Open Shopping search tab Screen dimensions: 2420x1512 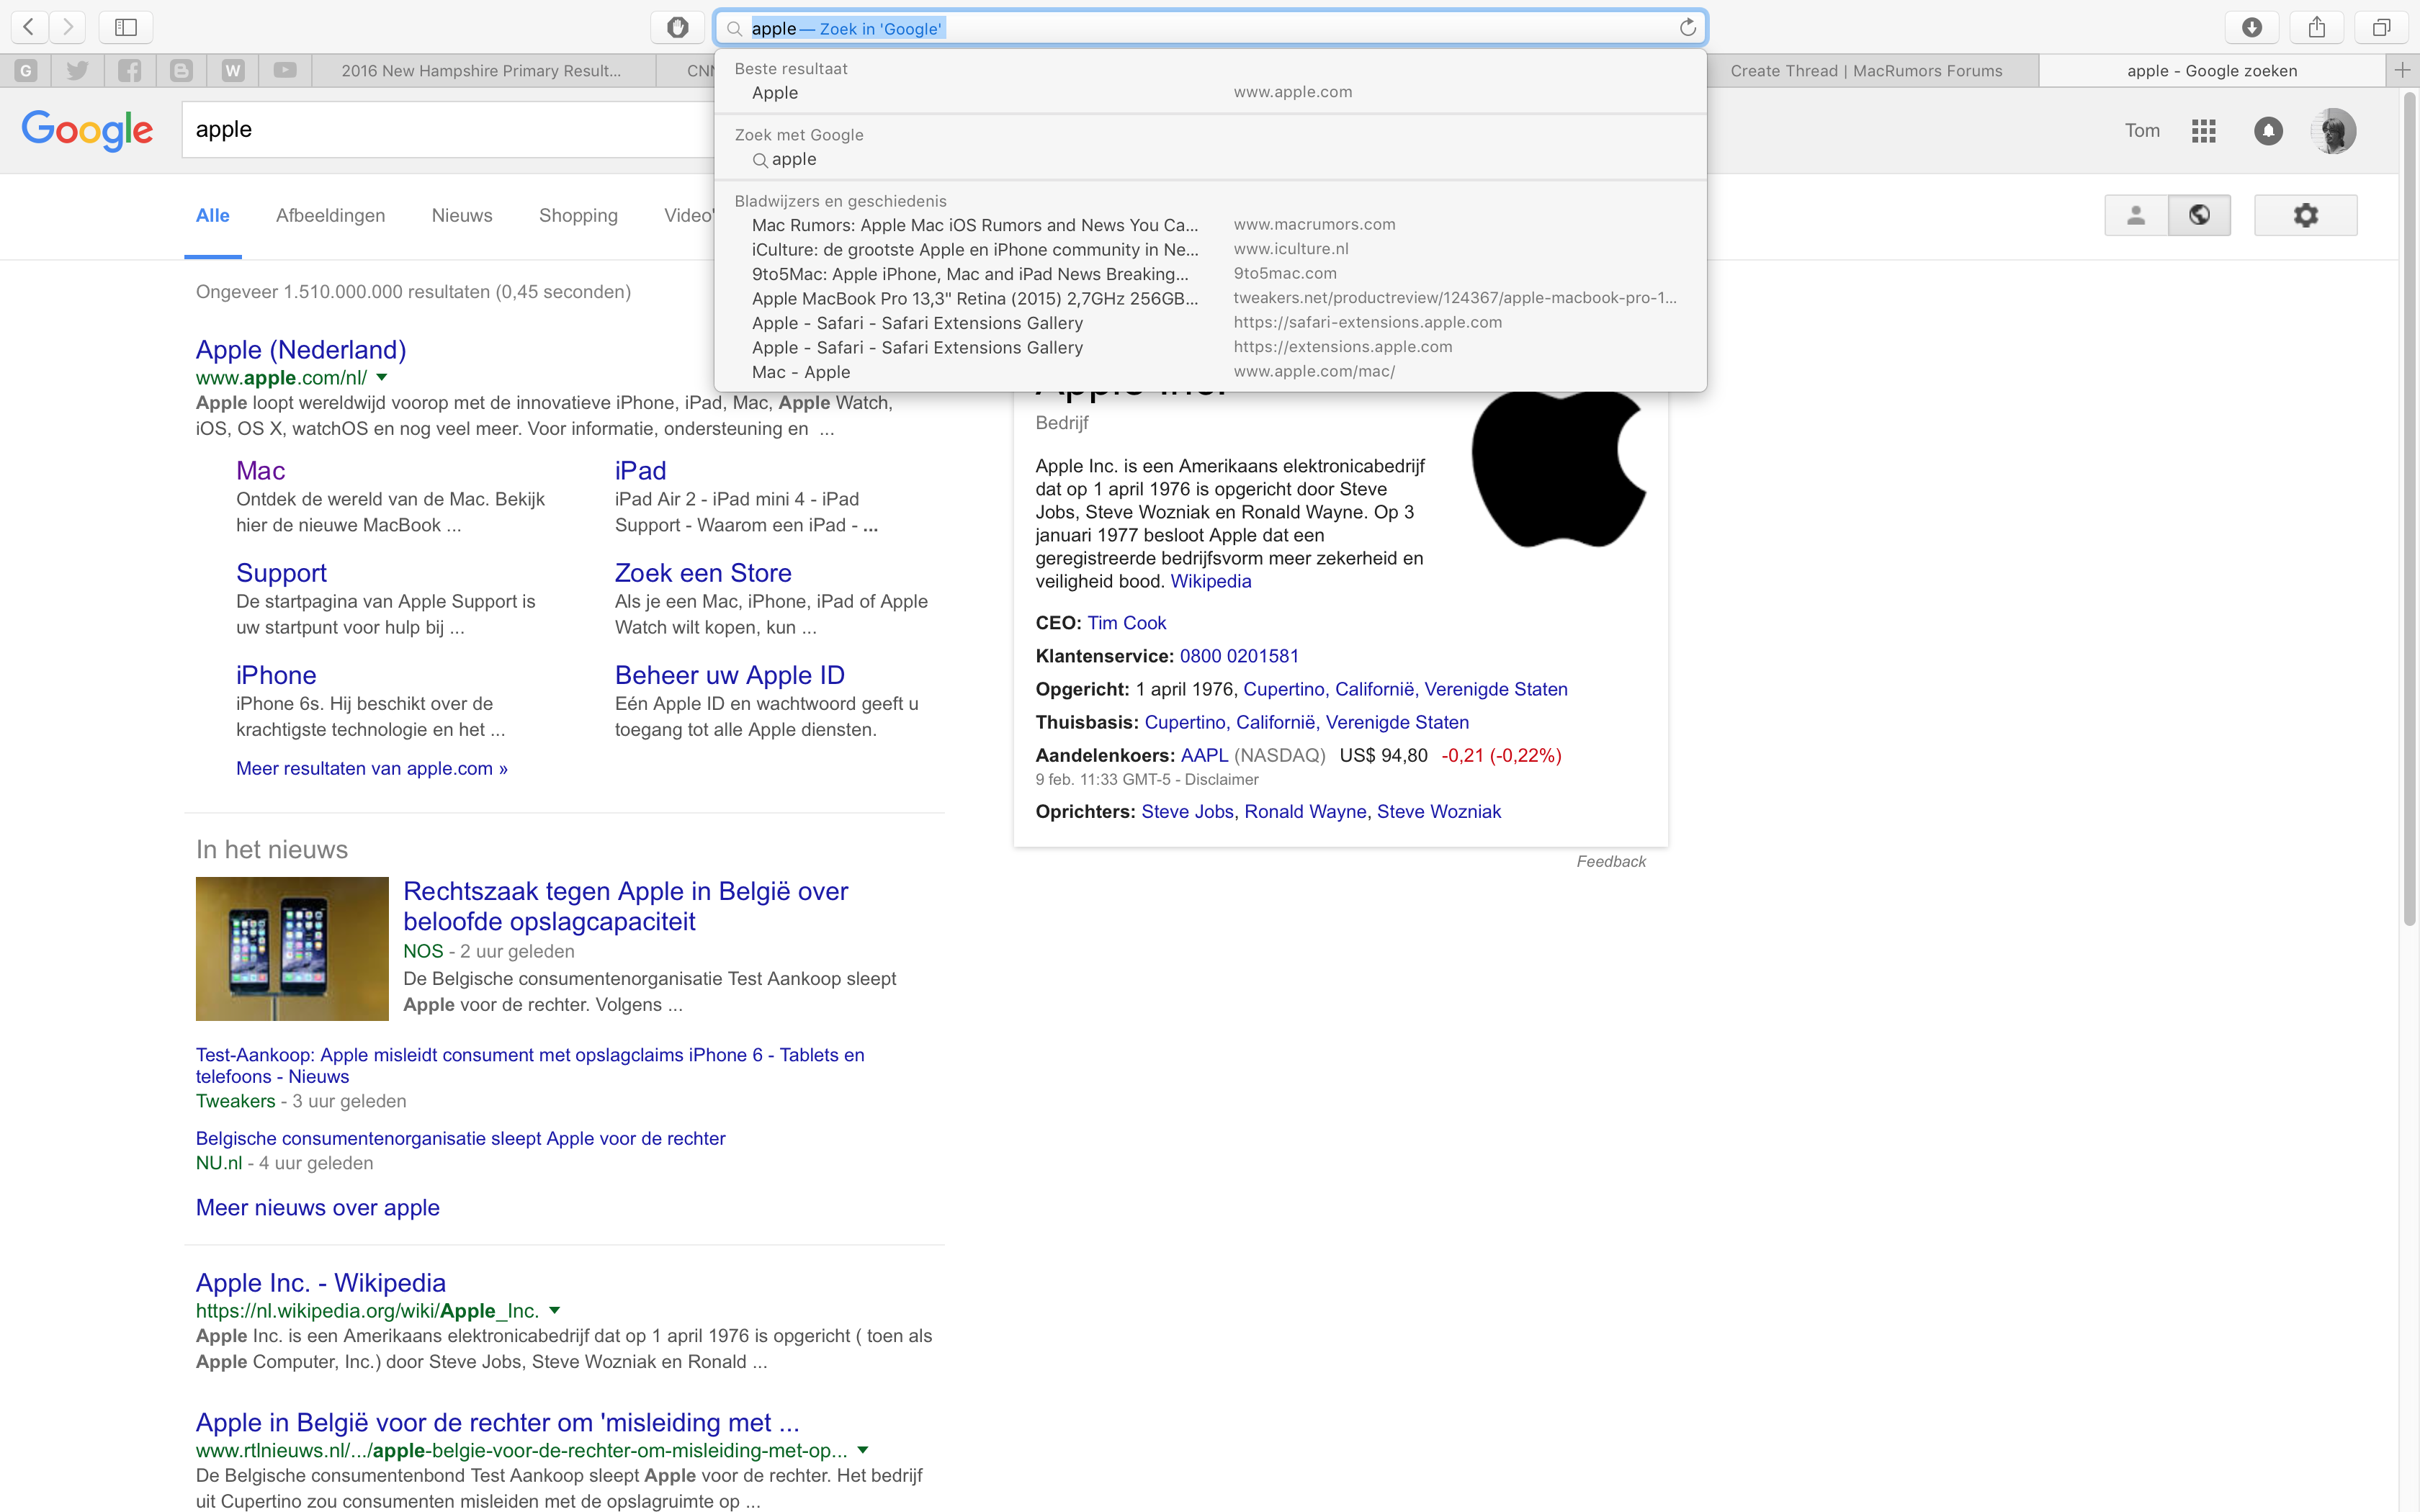[x=578, y=215]
